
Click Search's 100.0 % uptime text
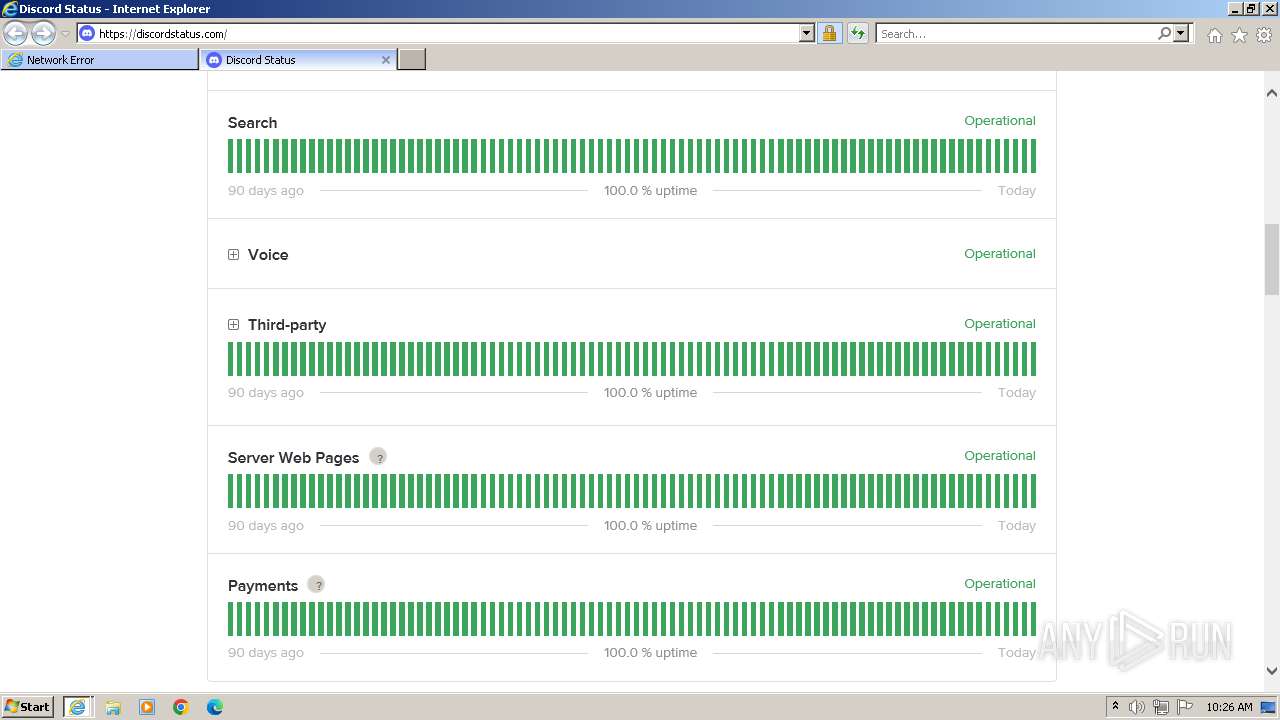pos(650,191)
